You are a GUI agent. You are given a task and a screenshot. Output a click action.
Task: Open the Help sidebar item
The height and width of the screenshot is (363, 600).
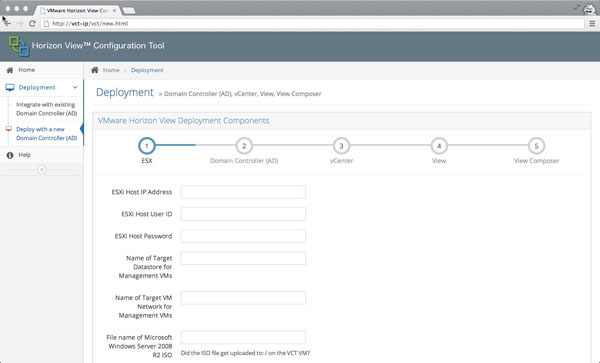[x=42, y=155]
